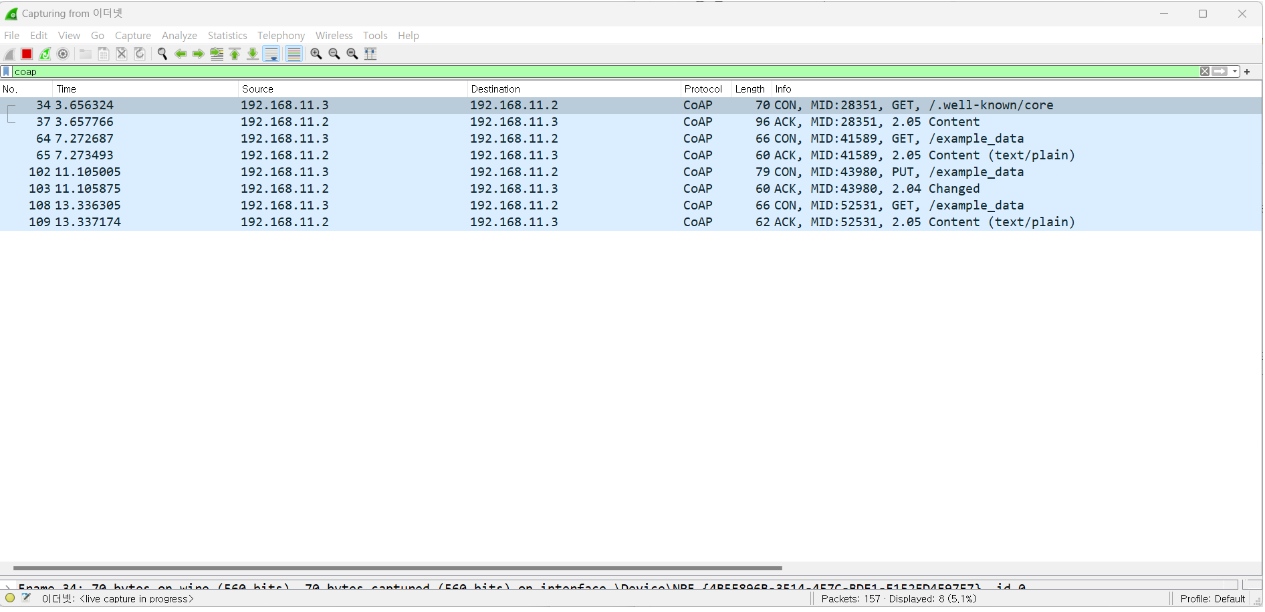The image size is (1265, 612).
Task: Open the File menu
Action: 12,36
